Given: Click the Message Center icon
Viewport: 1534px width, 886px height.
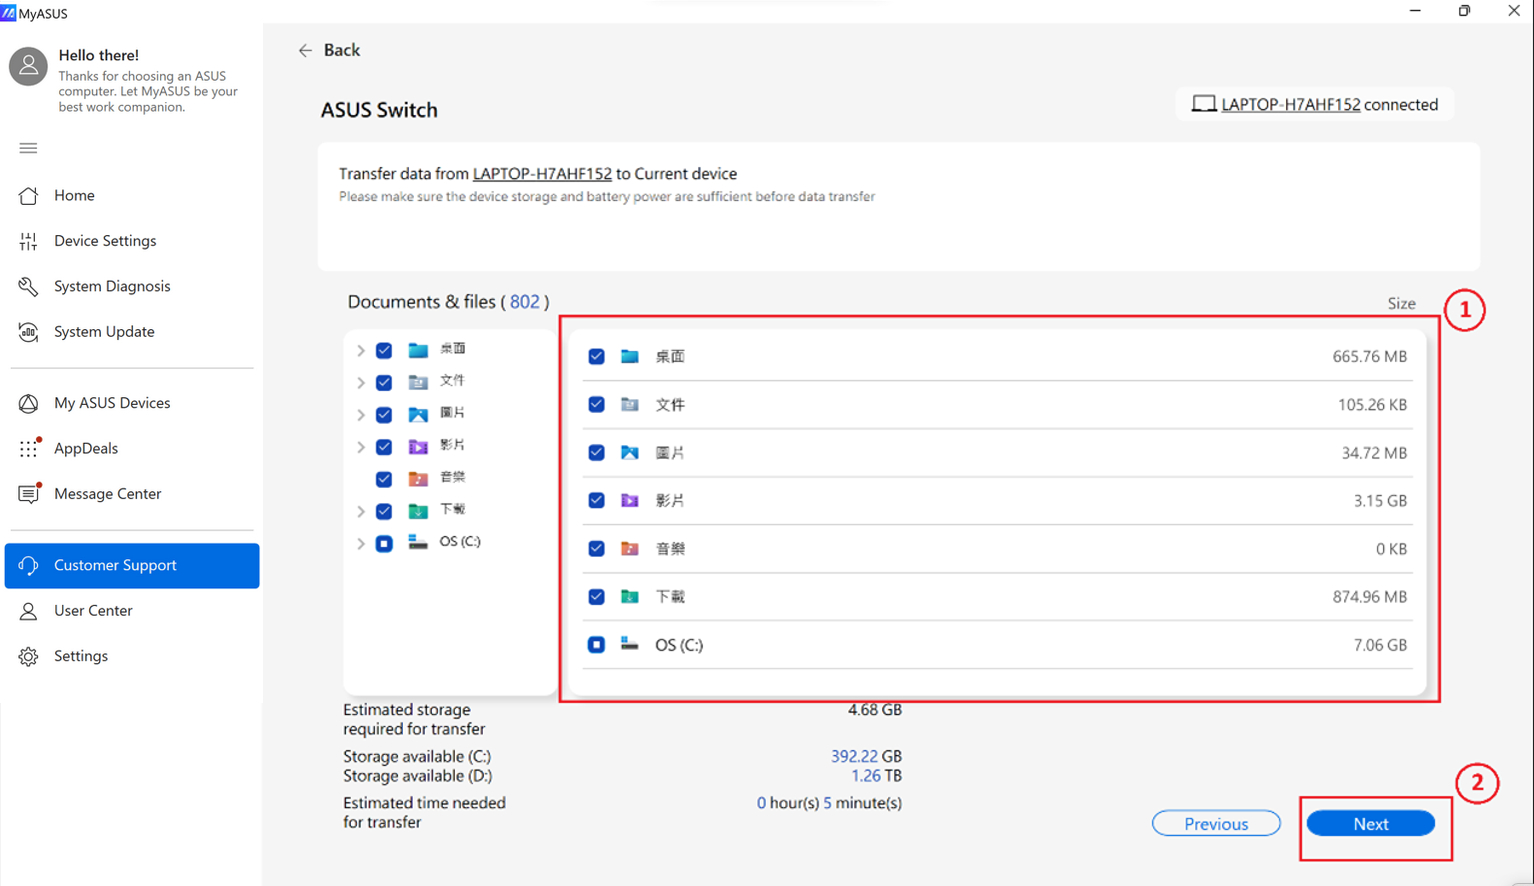Looking at the screenshot, I should 28,494.
